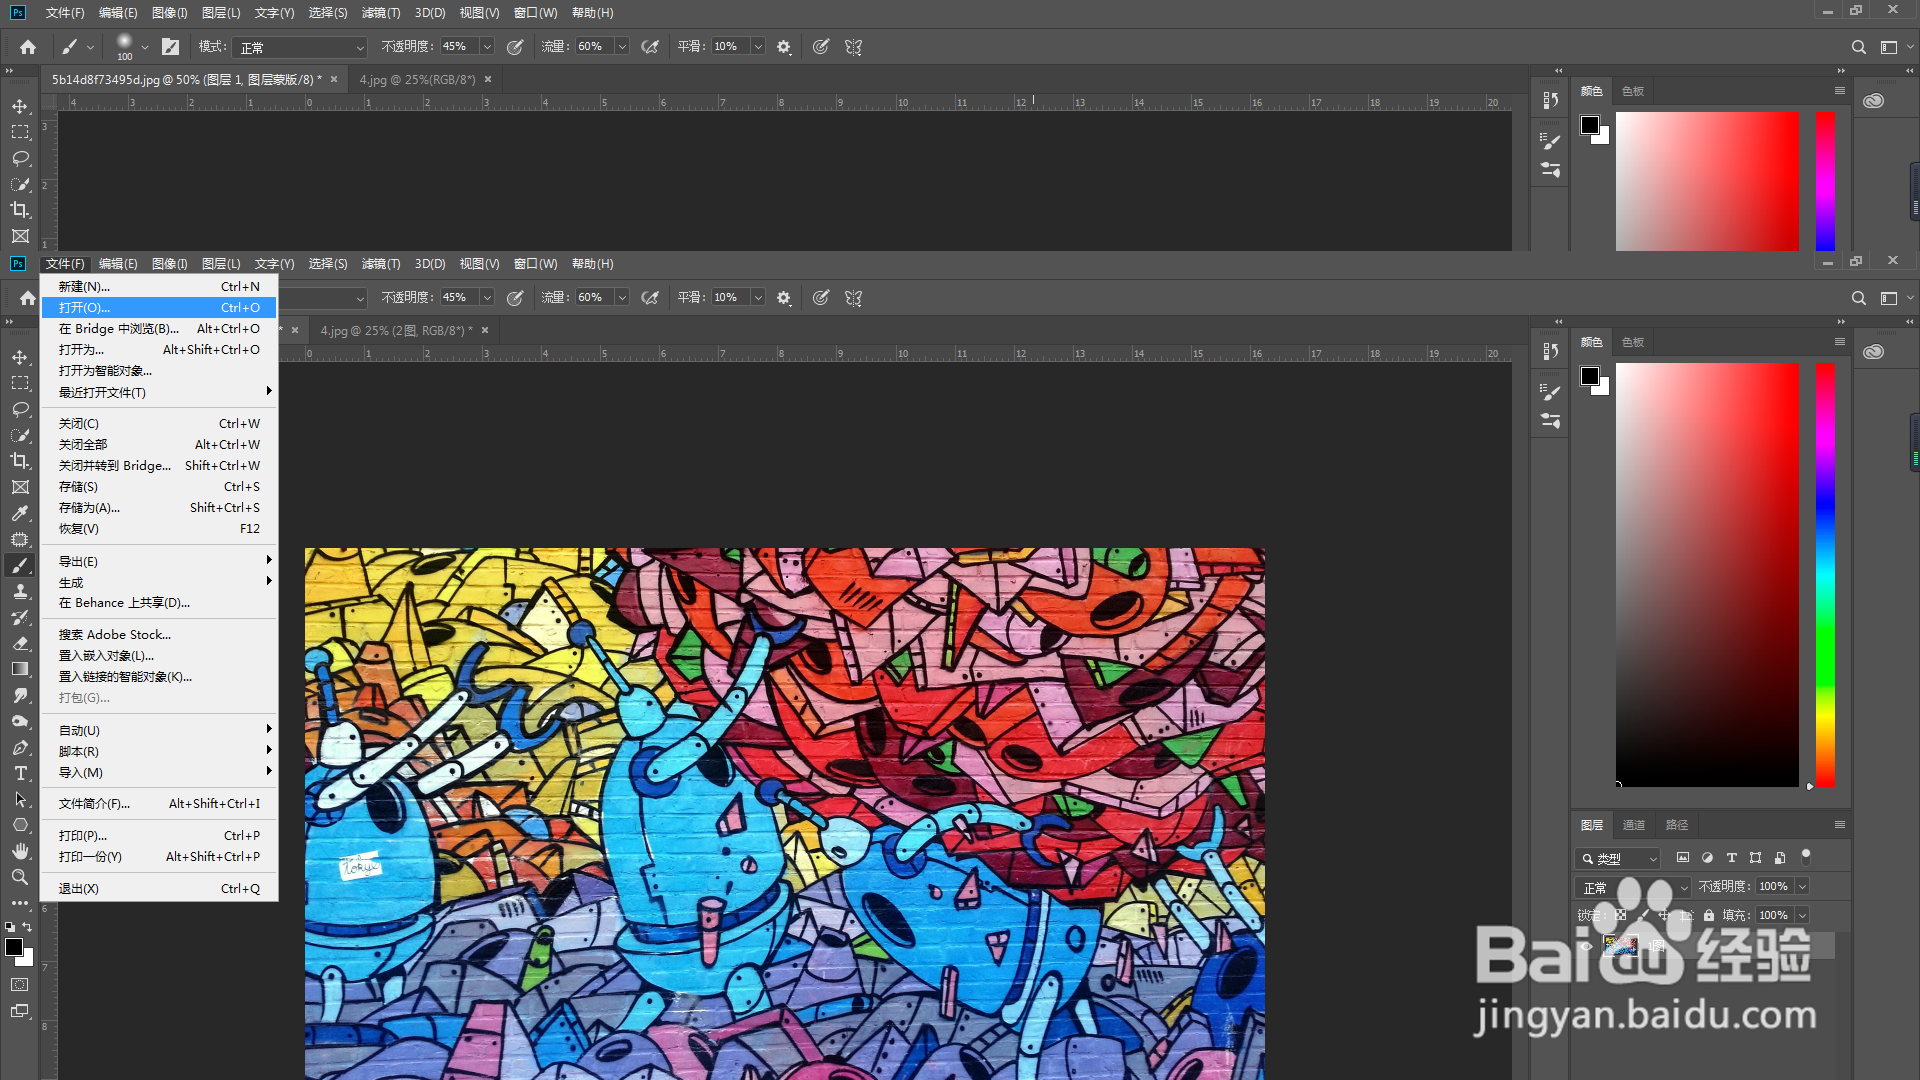
Task: Pick a color in lower window color field
Action: pyautogui.click(x=1707, y=575)
